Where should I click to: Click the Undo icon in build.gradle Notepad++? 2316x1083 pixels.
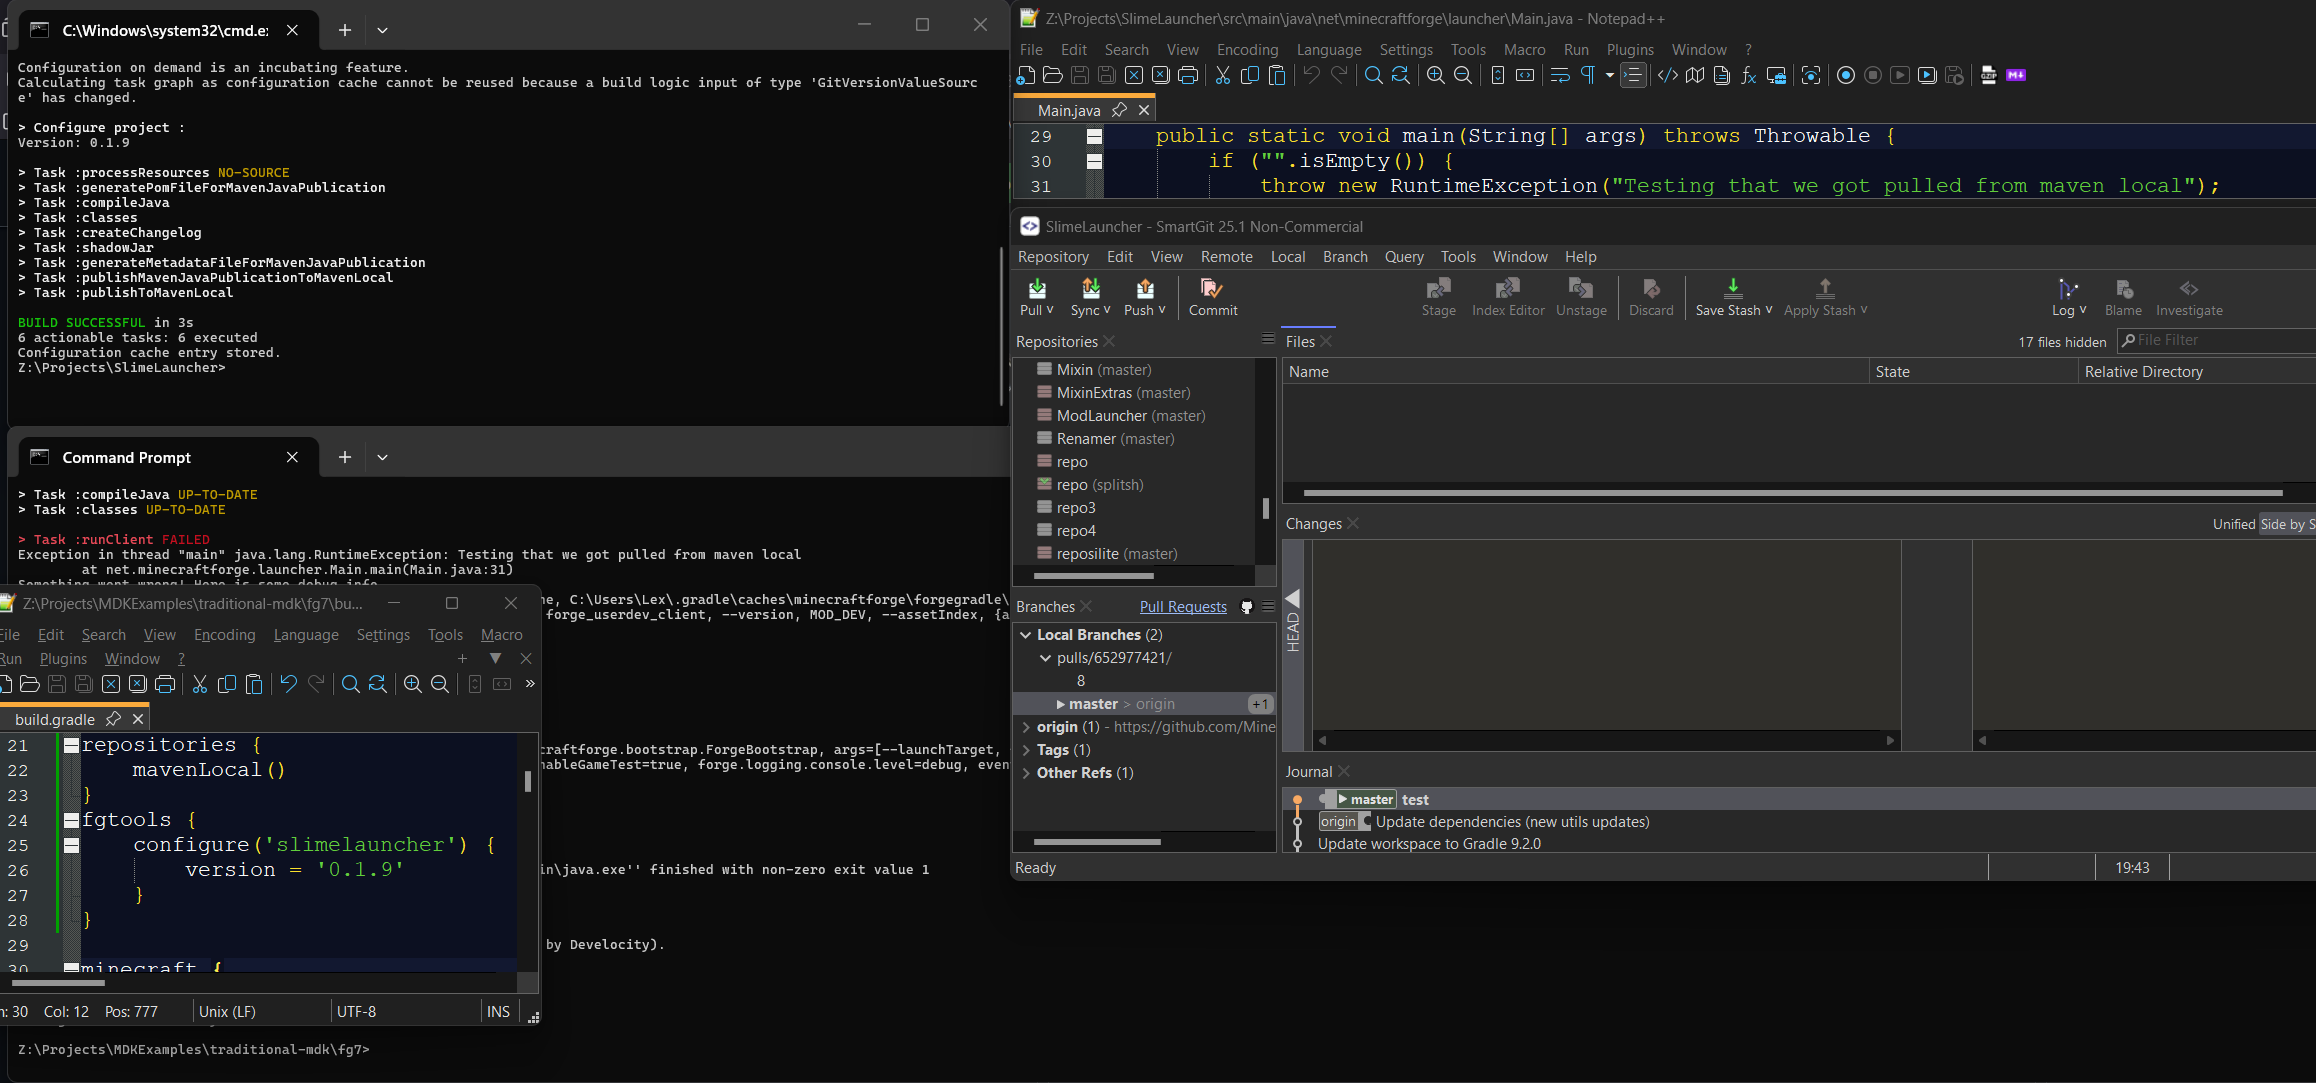[288, 684]
